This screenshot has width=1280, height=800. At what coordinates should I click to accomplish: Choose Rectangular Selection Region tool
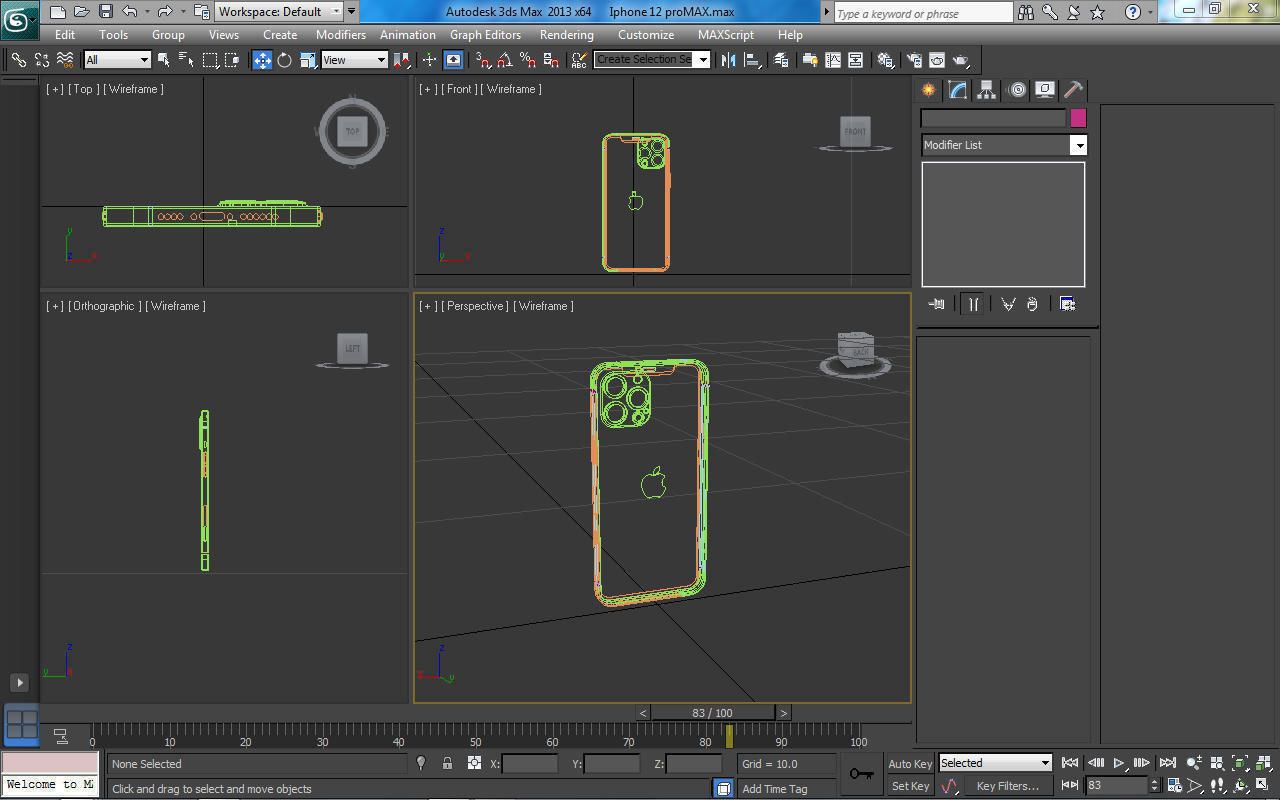(211, 60)
